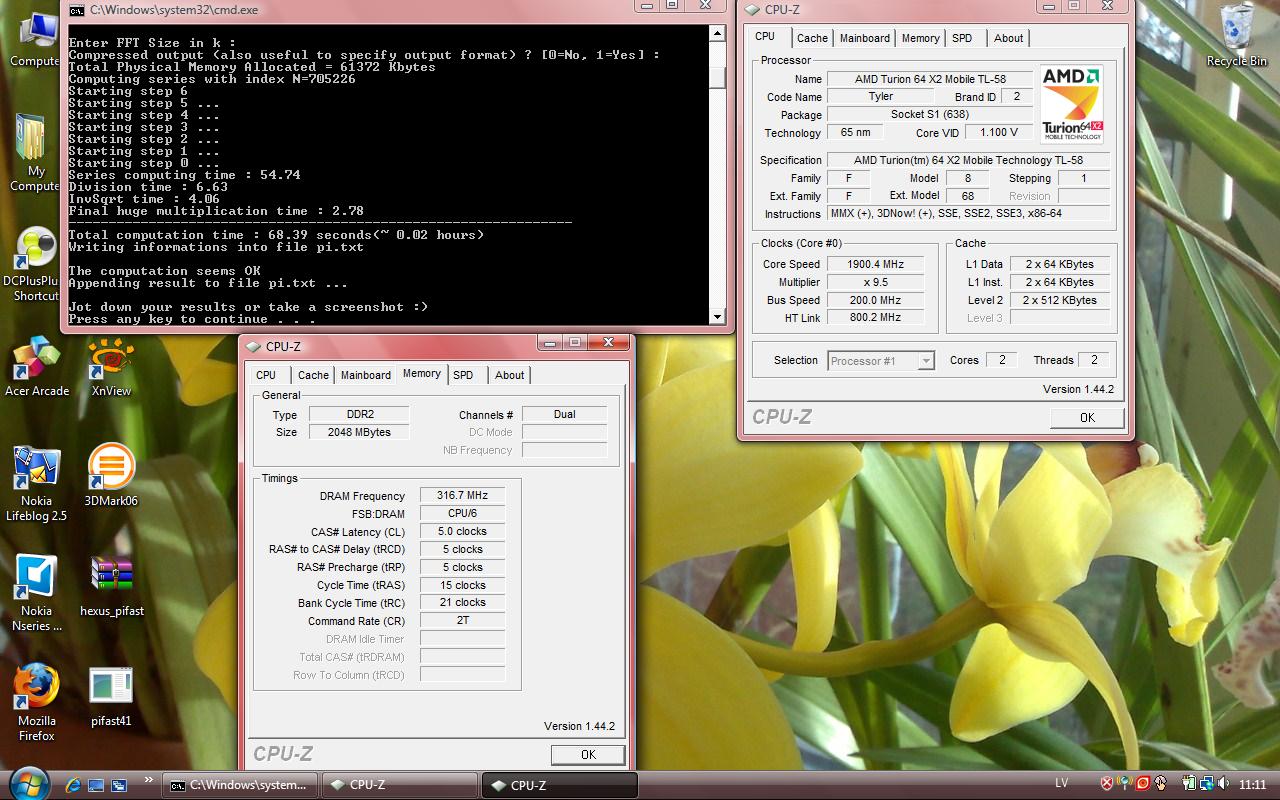Select the first CPU-Z taskbar button
This screenshot has width=1280, height=800.
399,785
